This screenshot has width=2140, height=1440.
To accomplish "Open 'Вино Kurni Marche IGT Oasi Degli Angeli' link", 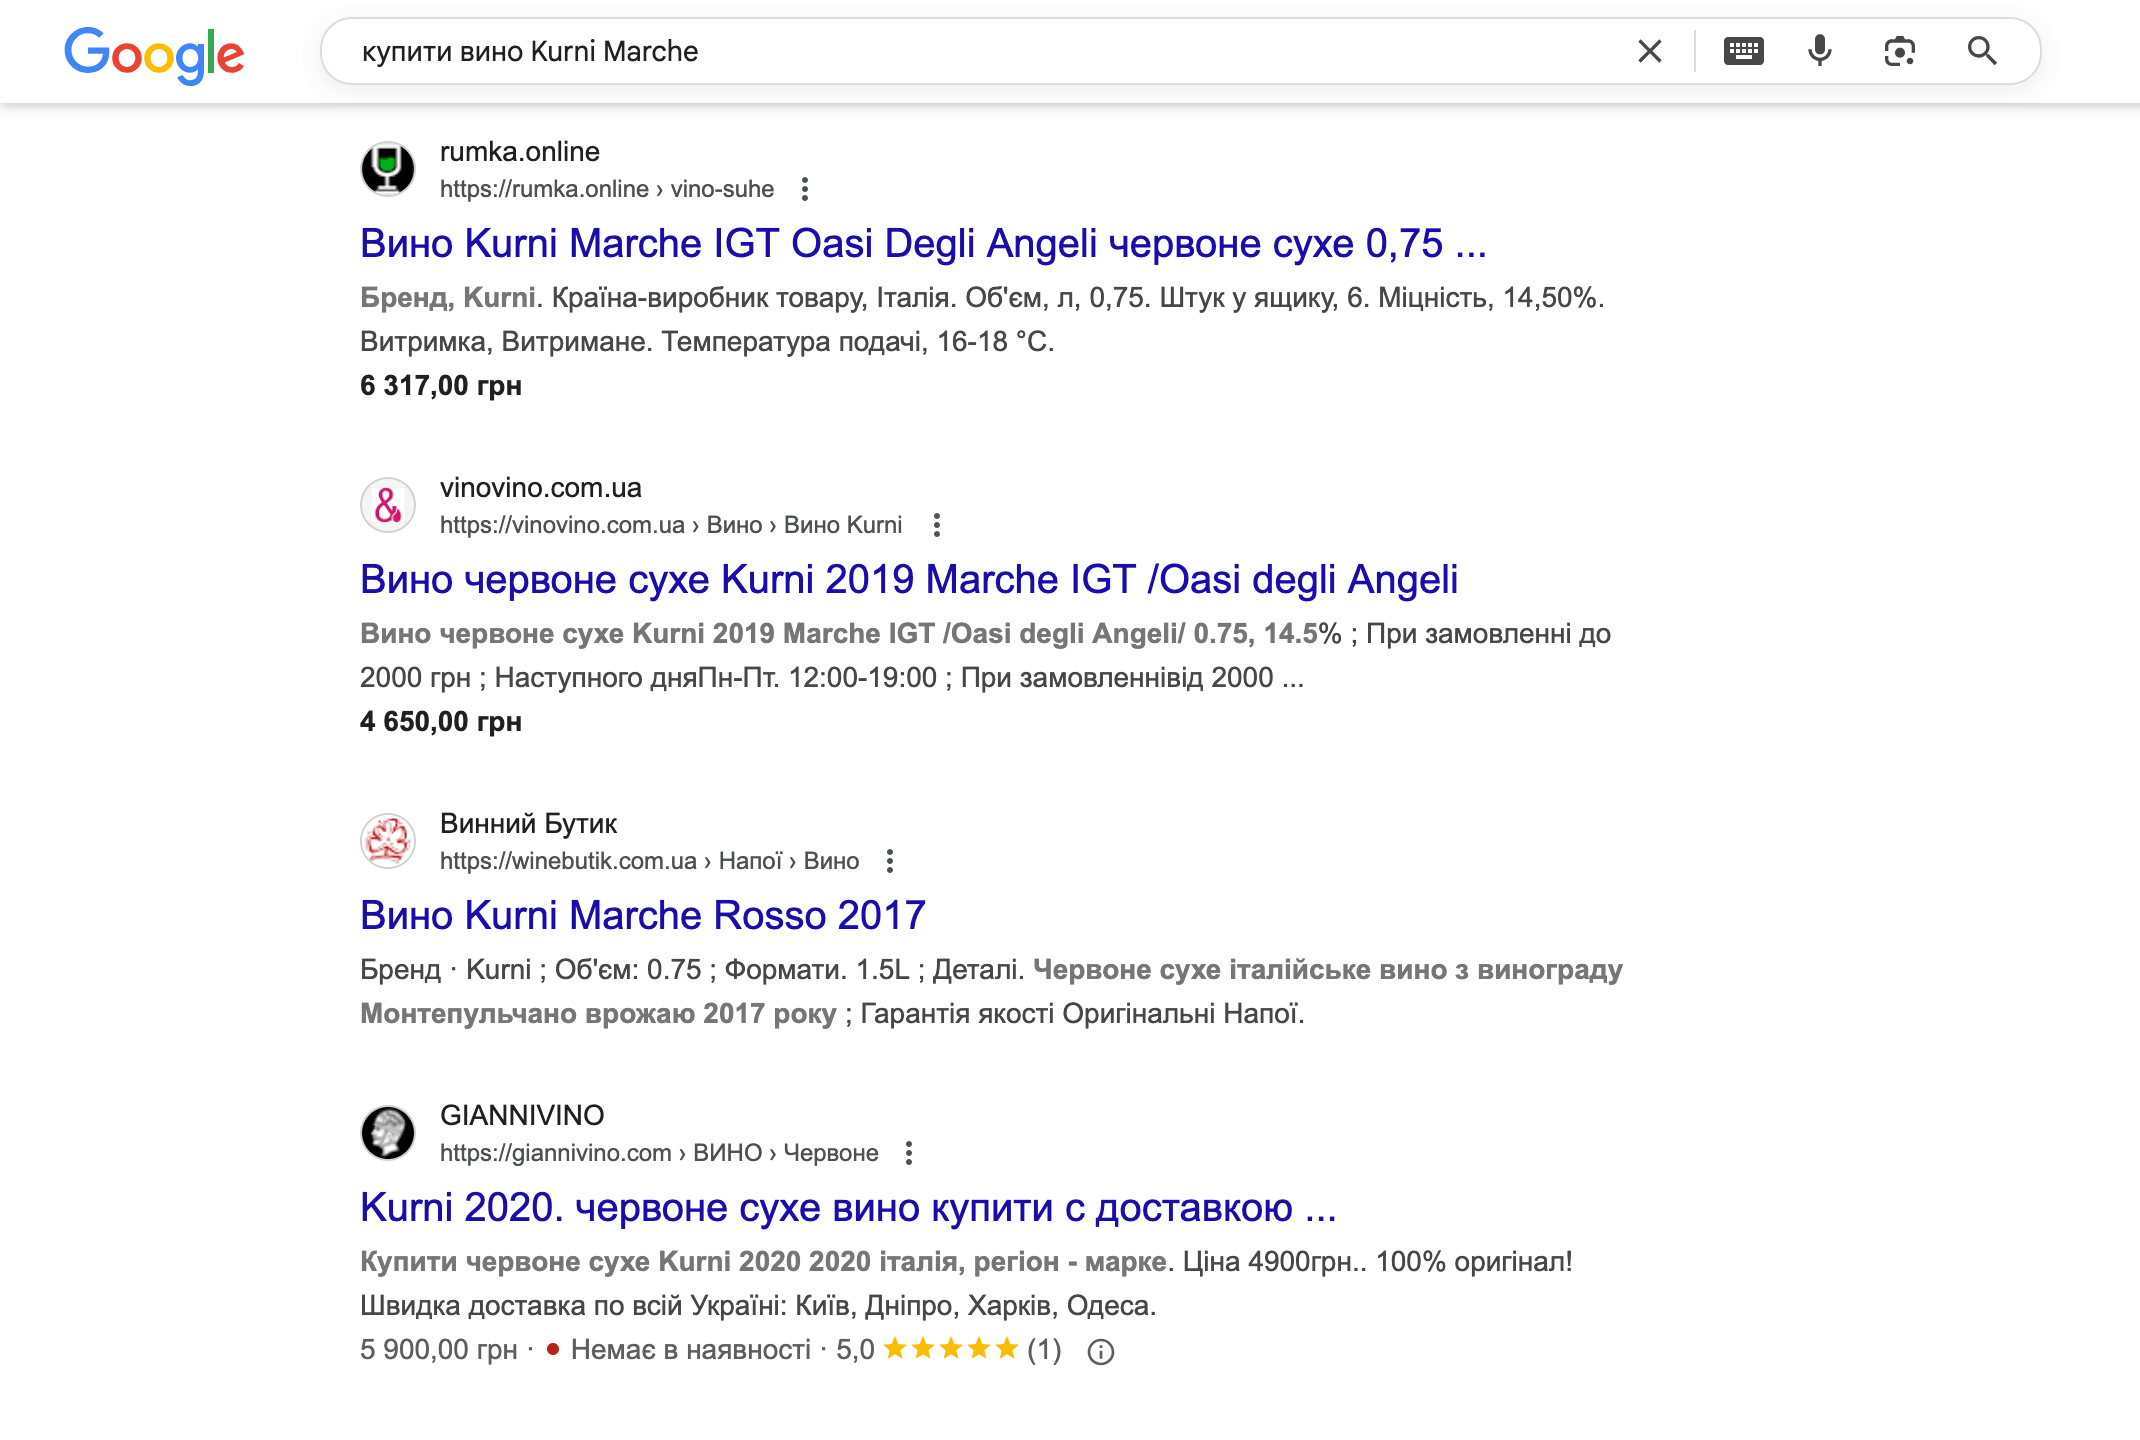I will point(923,243).
